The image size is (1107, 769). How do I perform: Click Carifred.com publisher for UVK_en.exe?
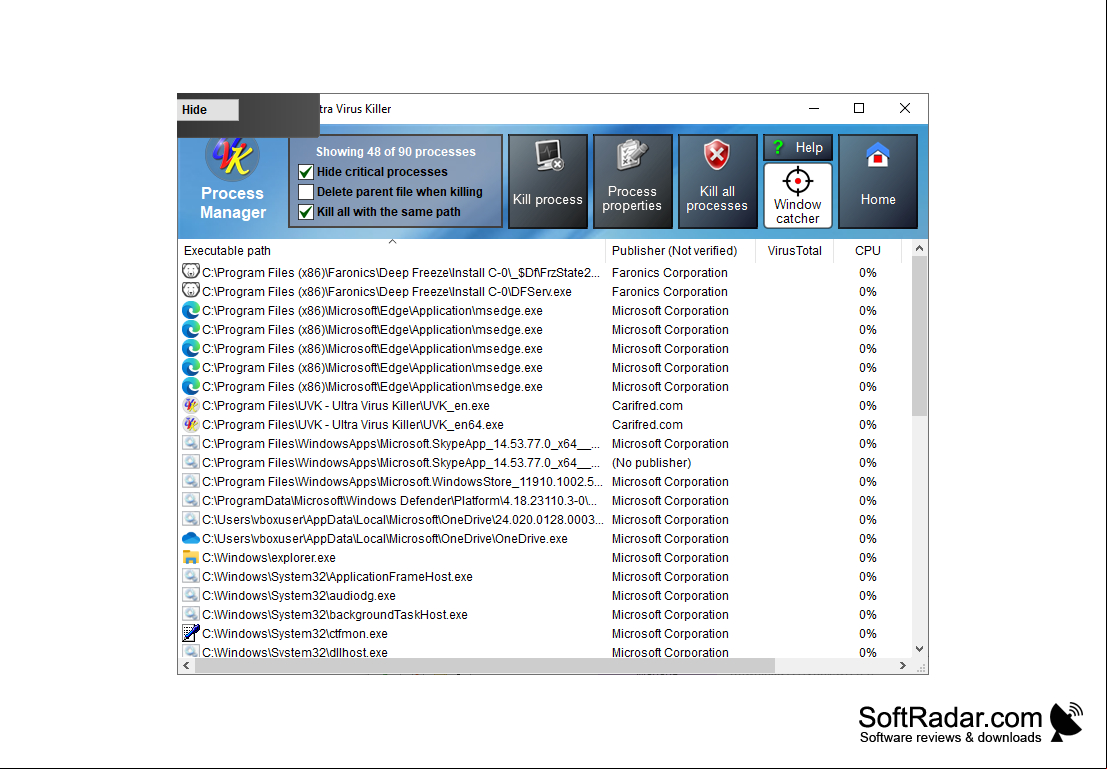[x=647, y=406]
